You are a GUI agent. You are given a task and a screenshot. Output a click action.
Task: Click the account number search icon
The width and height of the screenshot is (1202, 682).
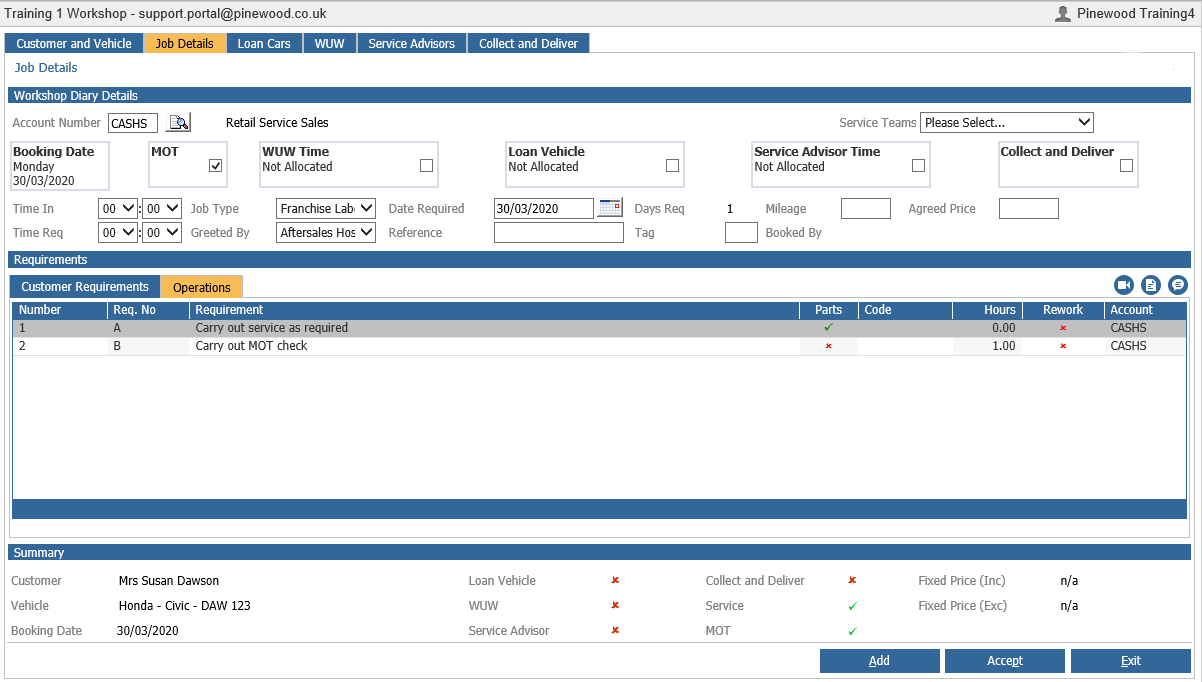pos(178,123)
